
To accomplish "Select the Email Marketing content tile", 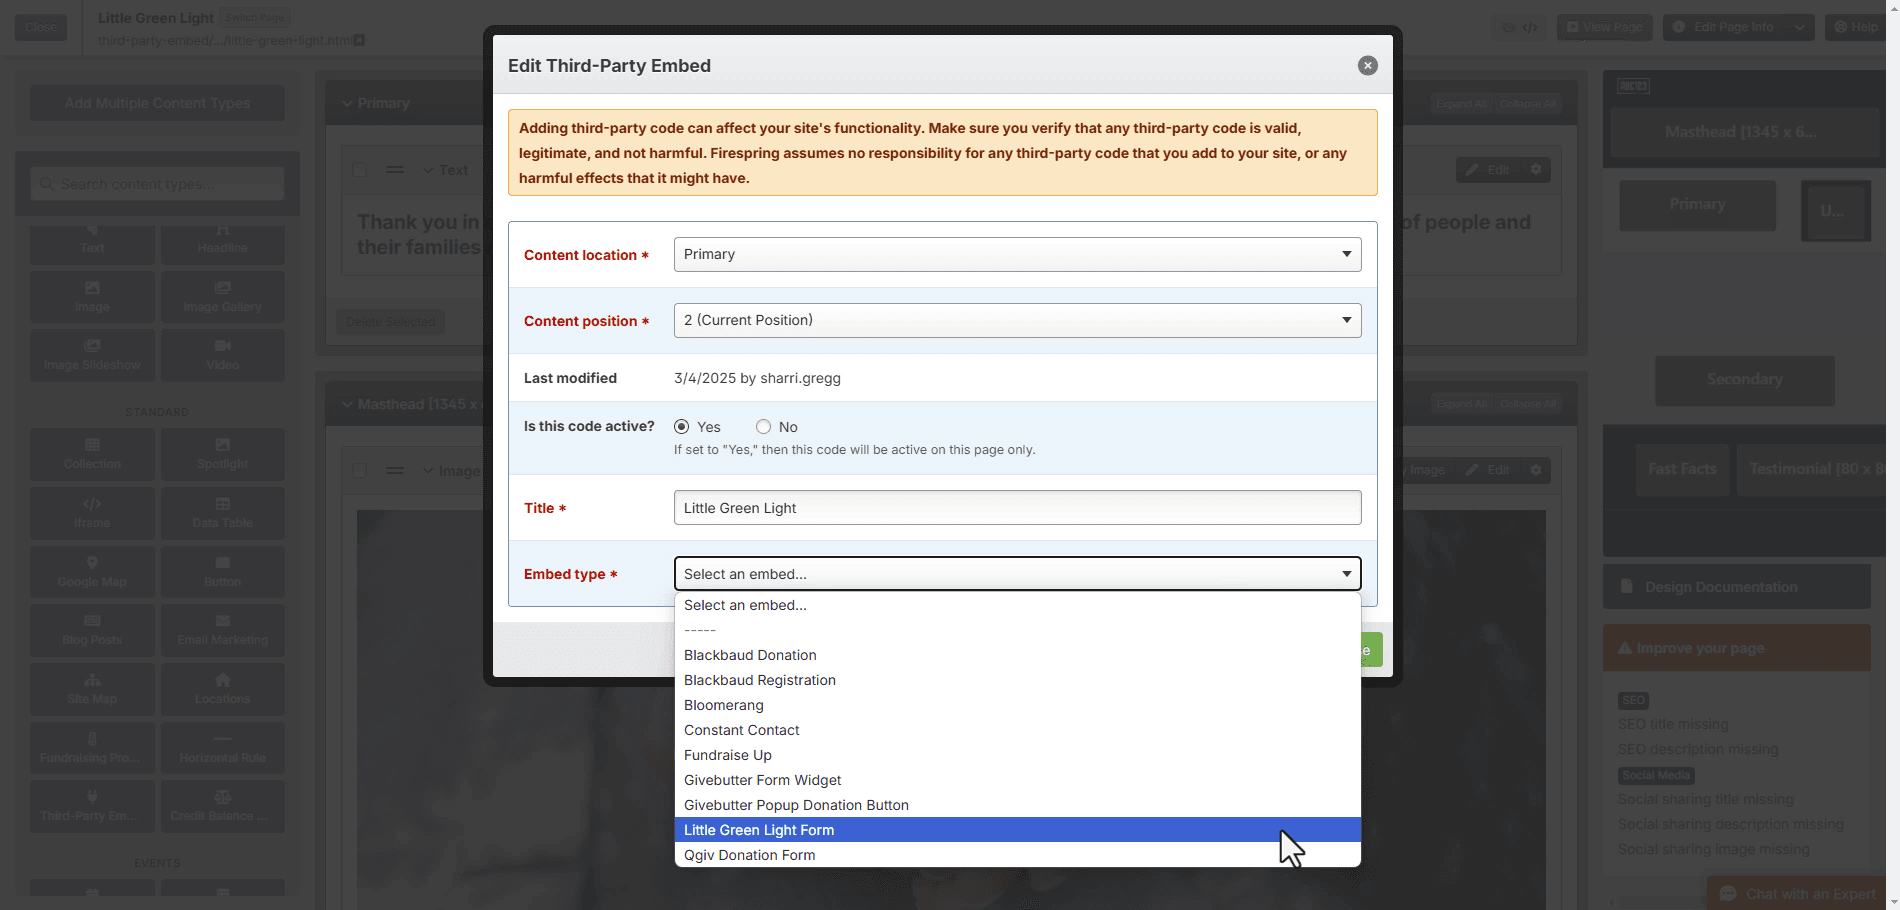I will pyautogui.click(x=223, y=630).
